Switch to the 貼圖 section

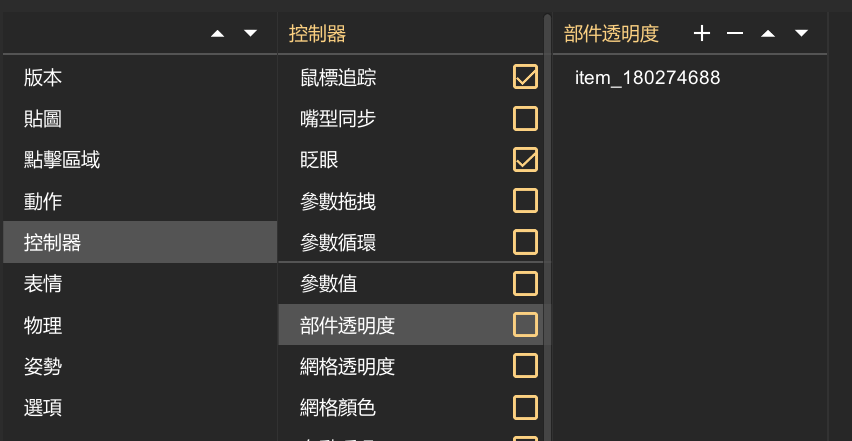pos(140,119)
